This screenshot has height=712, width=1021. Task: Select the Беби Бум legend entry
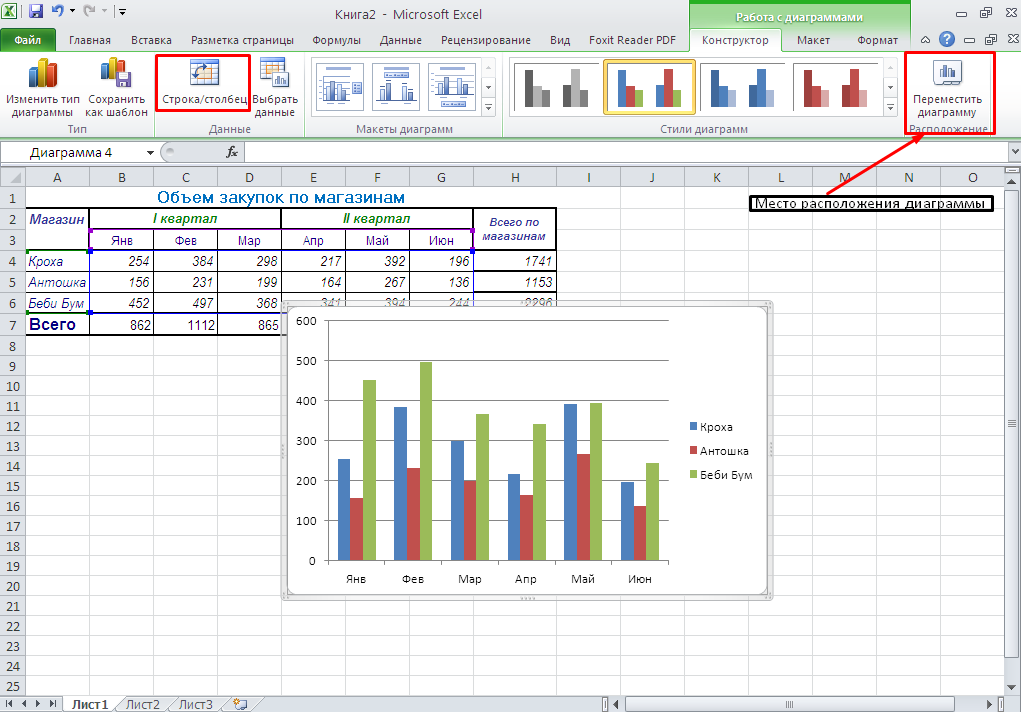click(x=725, y=475)
